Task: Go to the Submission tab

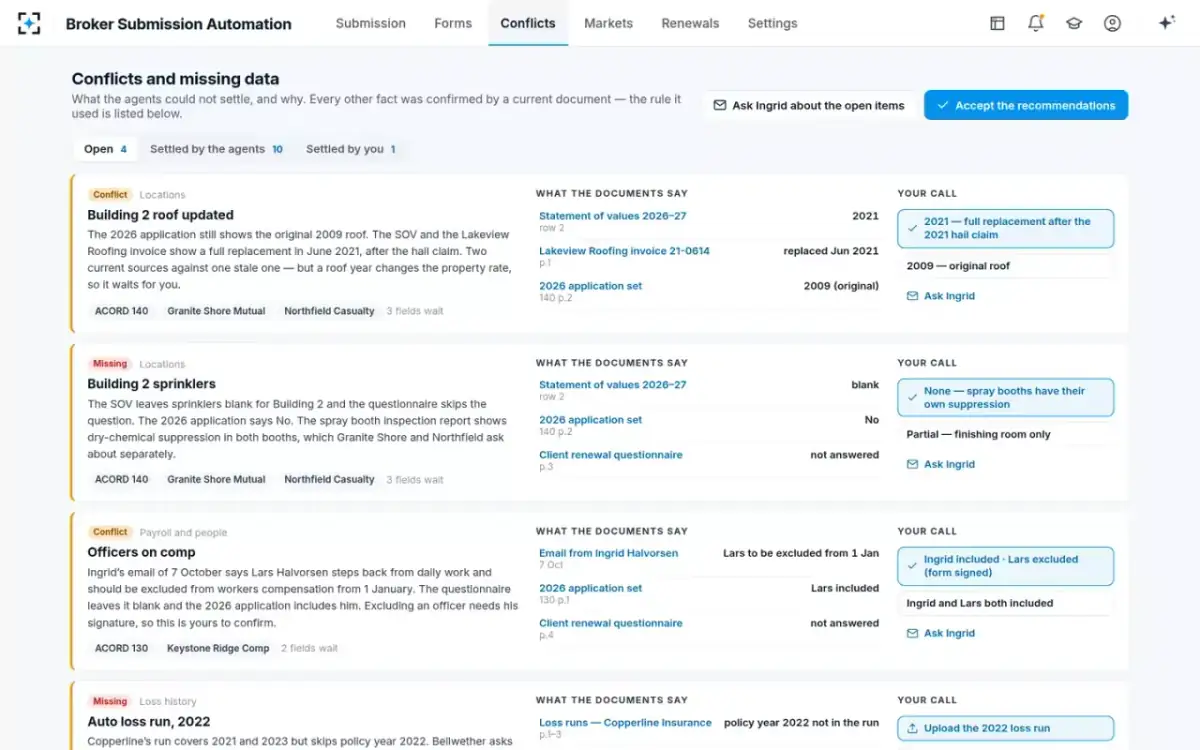Action: [x=371, y=23]
